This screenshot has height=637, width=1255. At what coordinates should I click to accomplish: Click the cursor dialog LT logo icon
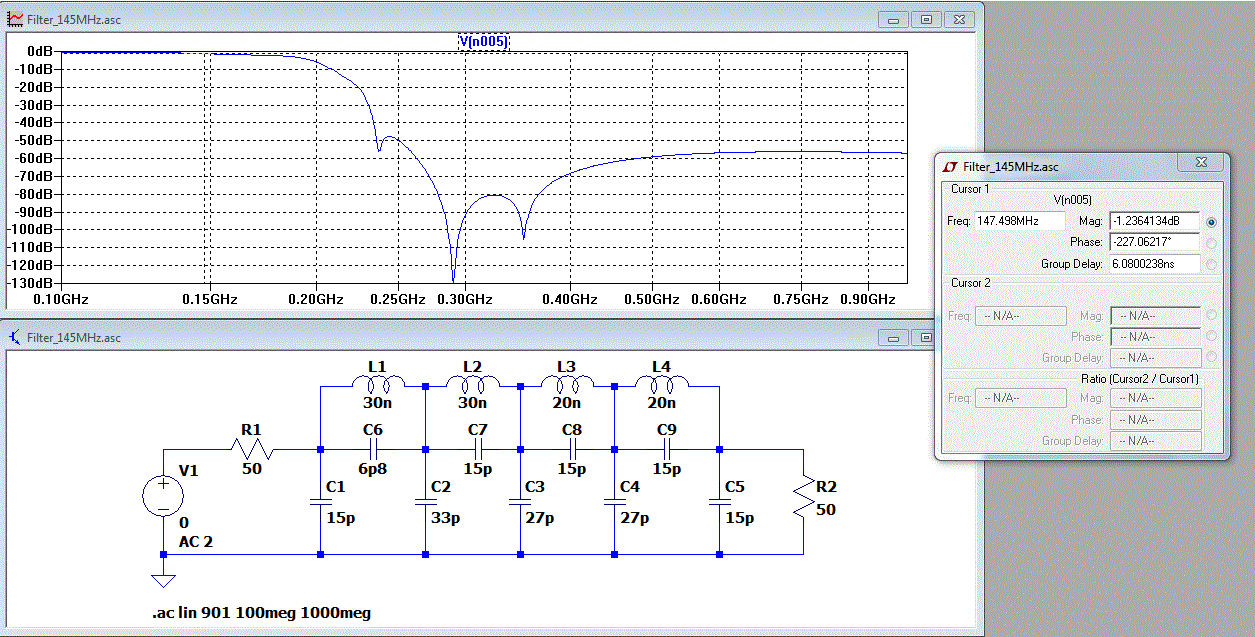coord(949,166)
